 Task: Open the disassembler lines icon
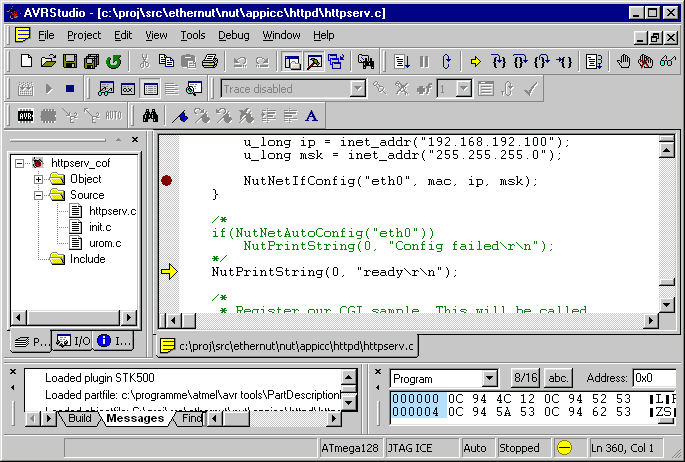pos(172,89)
